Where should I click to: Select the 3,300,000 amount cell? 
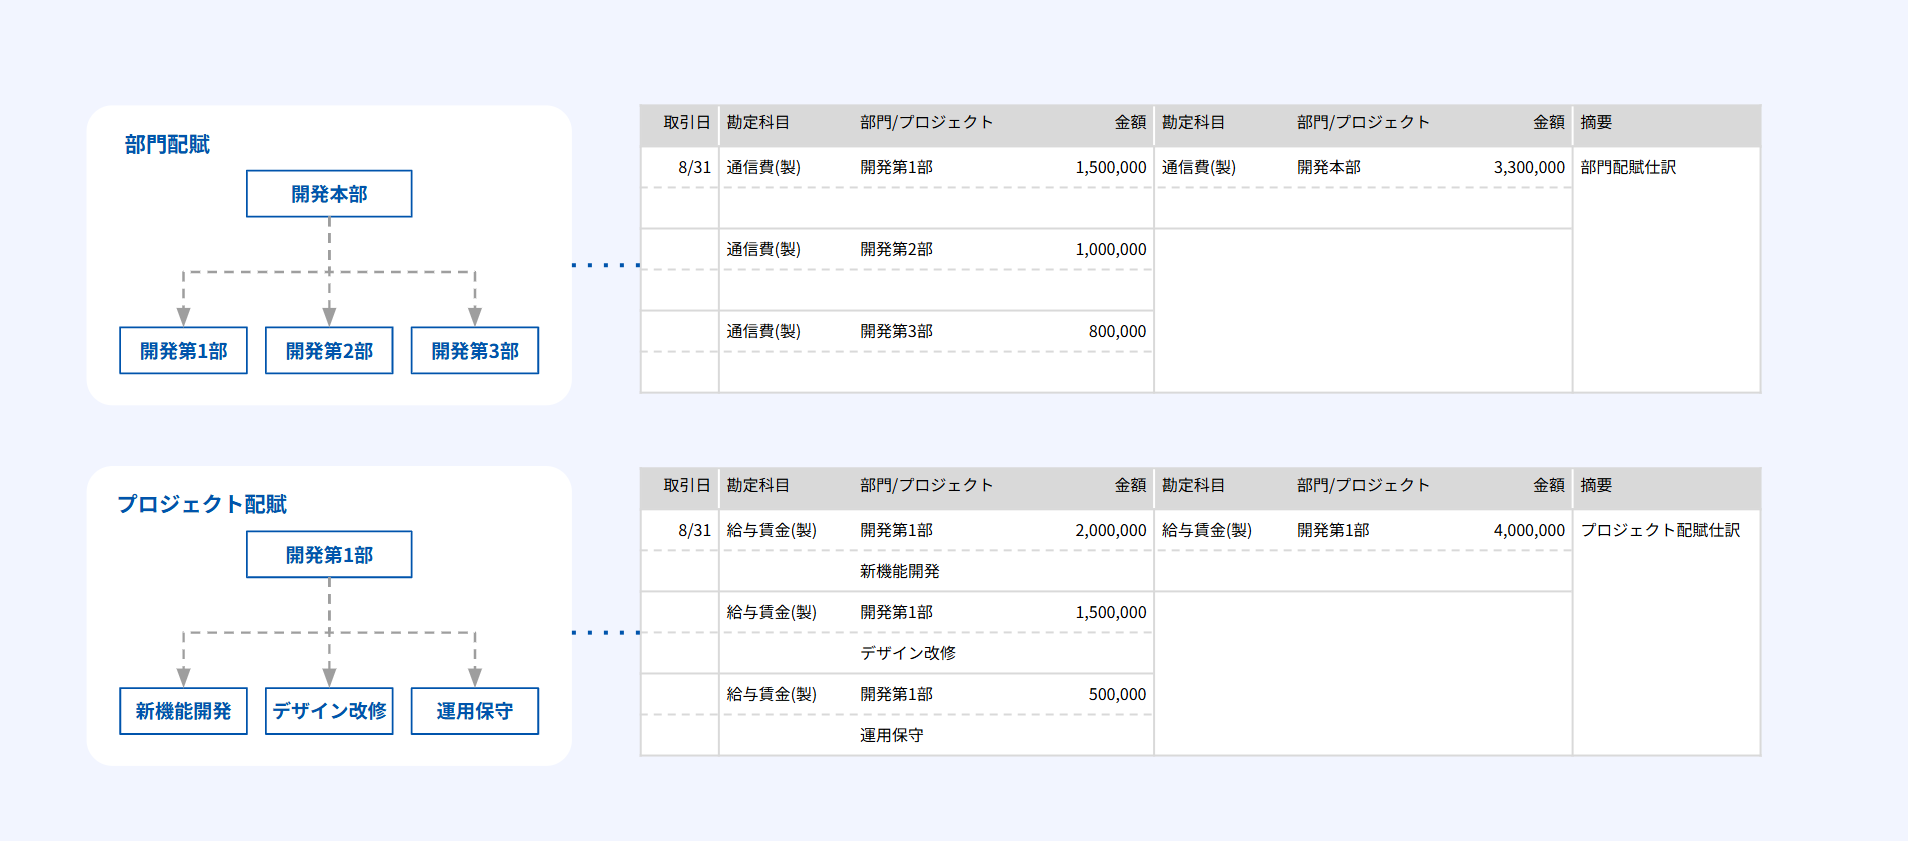tap(1528, 168)
